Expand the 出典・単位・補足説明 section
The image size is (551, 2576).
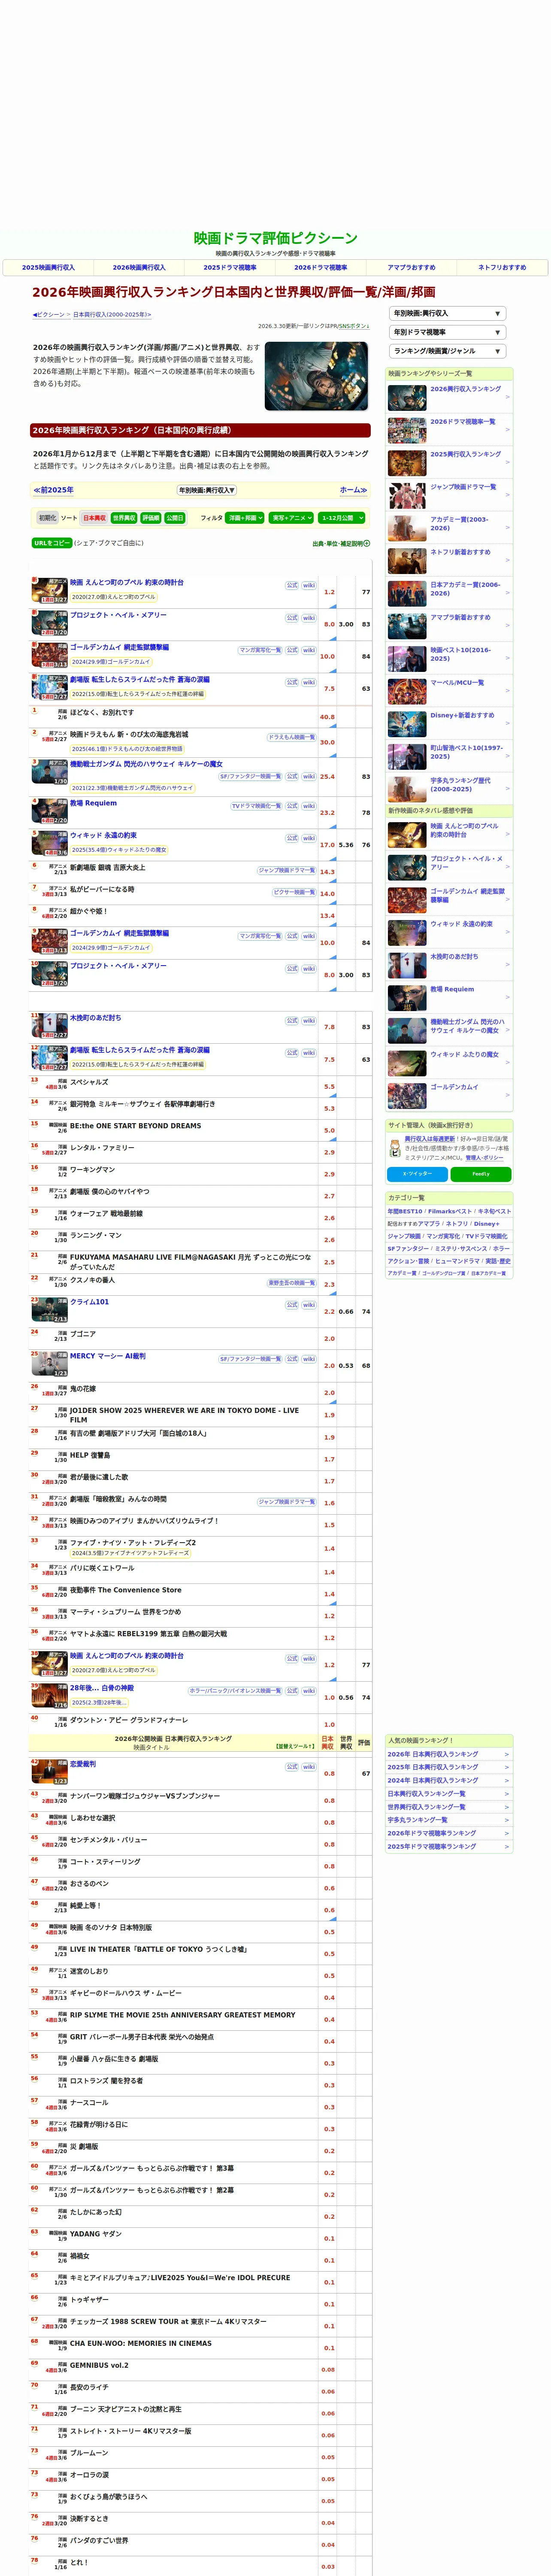point(341,544)
